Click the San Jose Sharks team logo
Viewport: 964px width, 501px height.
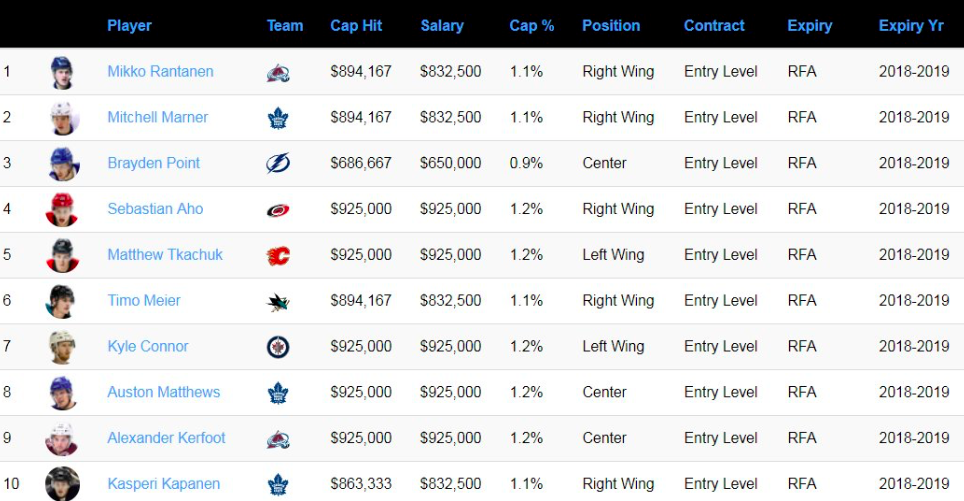click(x=278, y=301)
